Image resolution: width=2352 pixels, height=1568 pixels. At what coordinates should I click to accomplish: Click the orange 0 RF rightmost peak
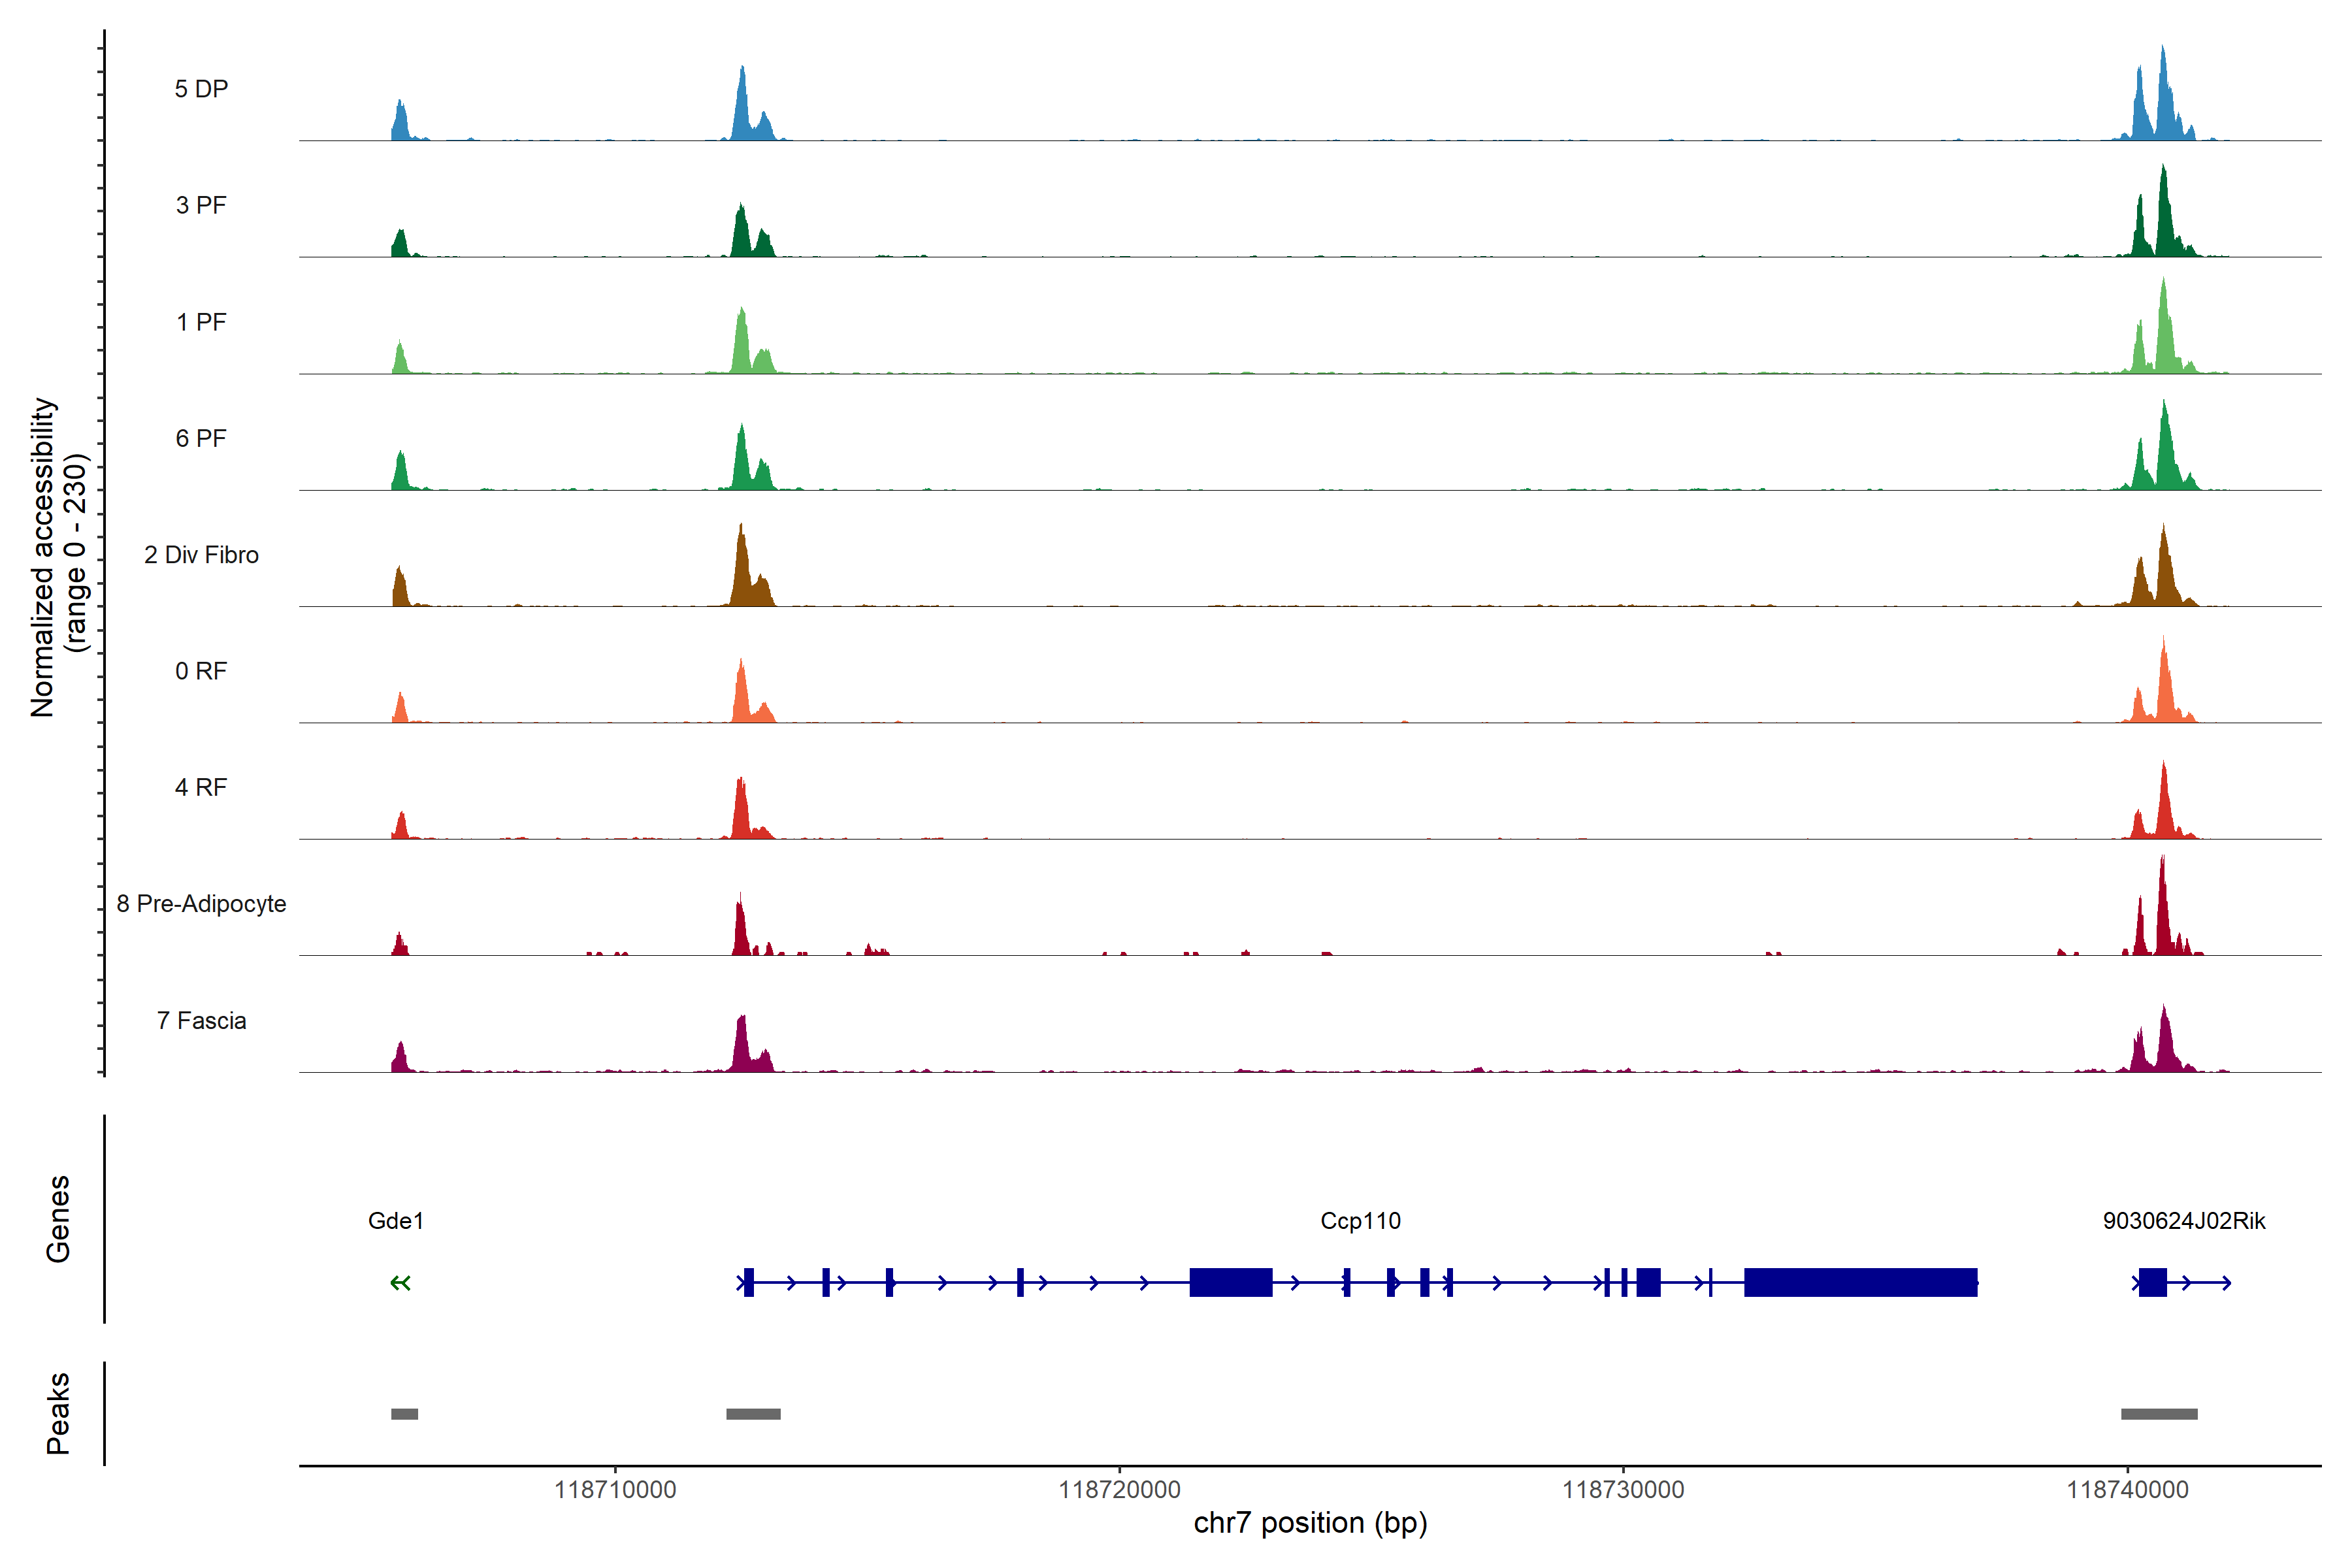[x=2164, y=690]
